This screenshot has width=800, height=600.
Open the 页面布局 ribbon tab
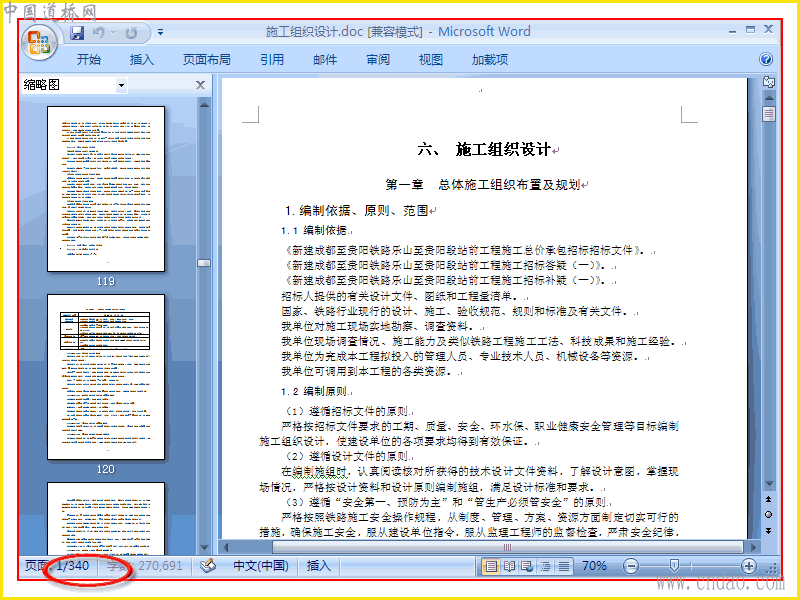pos(207,60)
